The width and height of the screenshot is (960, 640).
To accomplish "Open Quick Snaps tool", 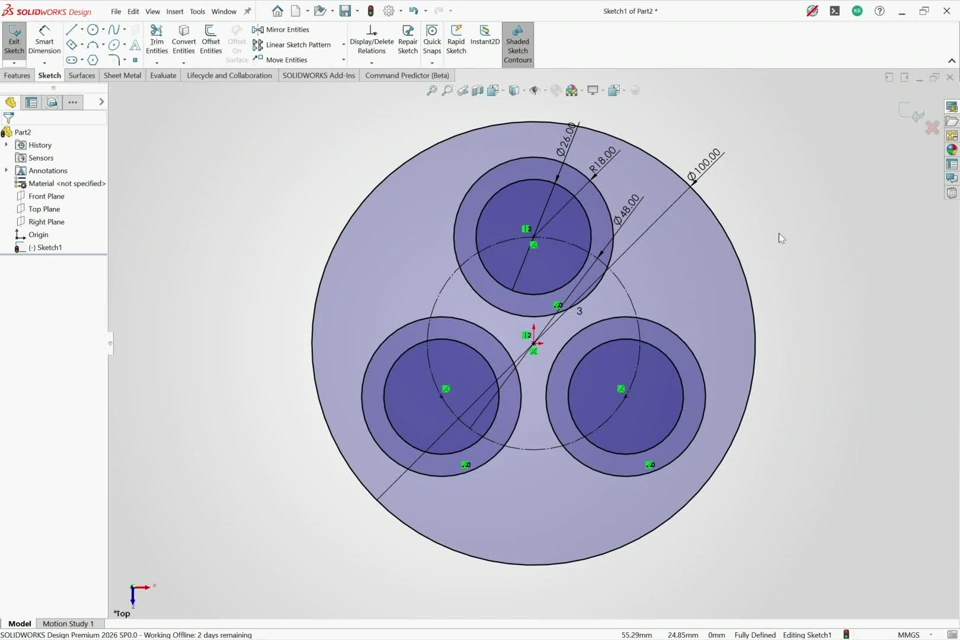I will pos(432,40).
